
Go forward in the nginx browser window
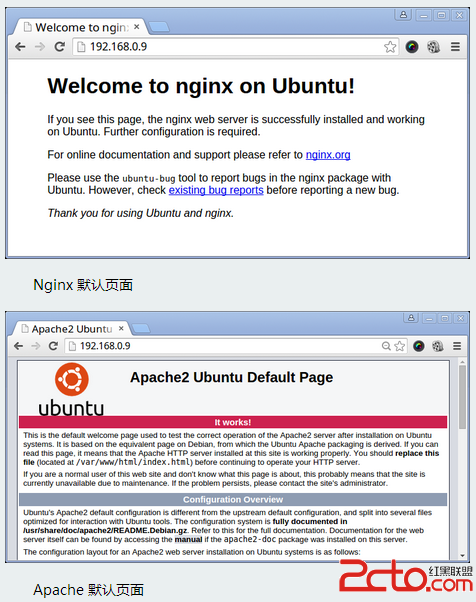(x=40, y=47)
